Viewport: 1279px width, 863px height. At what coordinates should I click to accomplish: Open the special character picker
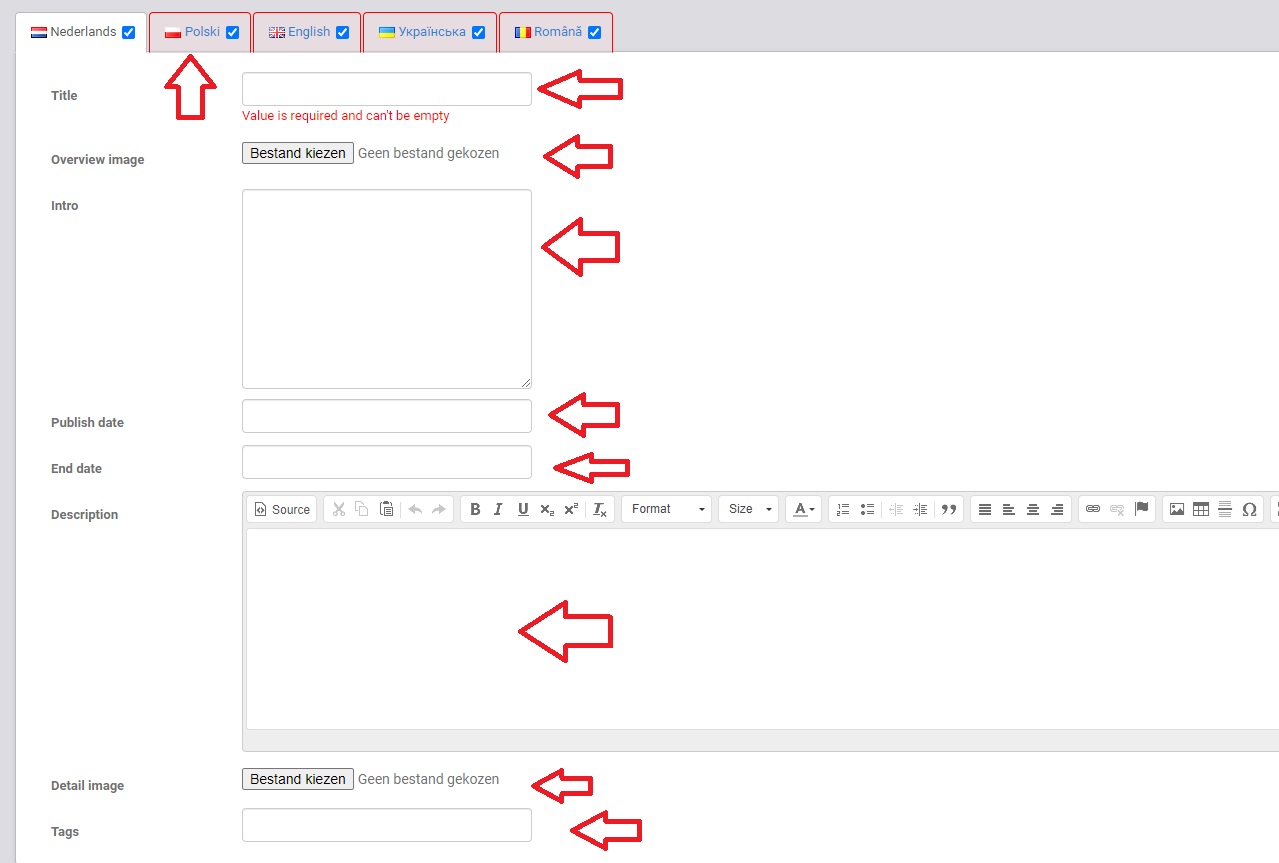[1249, 509]
